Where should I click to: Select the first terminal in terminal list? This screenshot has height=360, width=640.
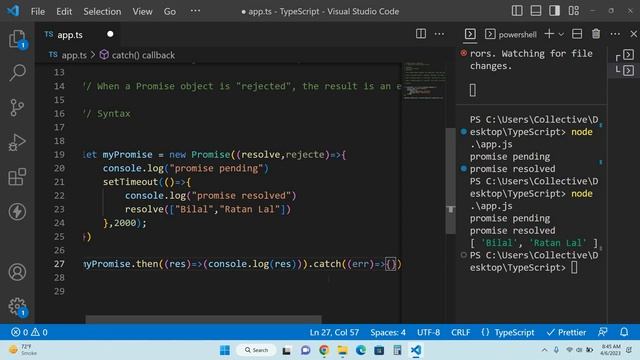pyautogui.click(x=629, y=54)
